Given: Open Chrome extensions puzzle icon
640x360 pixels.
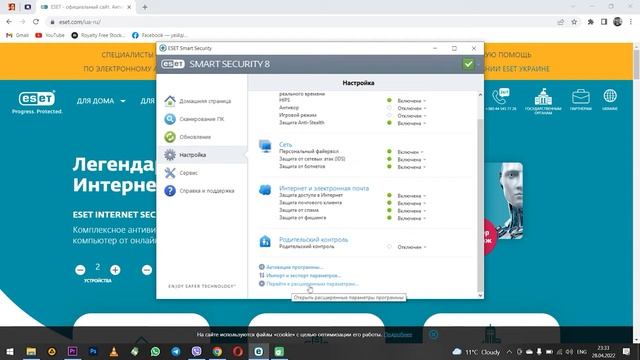Looking at the screenshot, I should [x=590, y=22].
